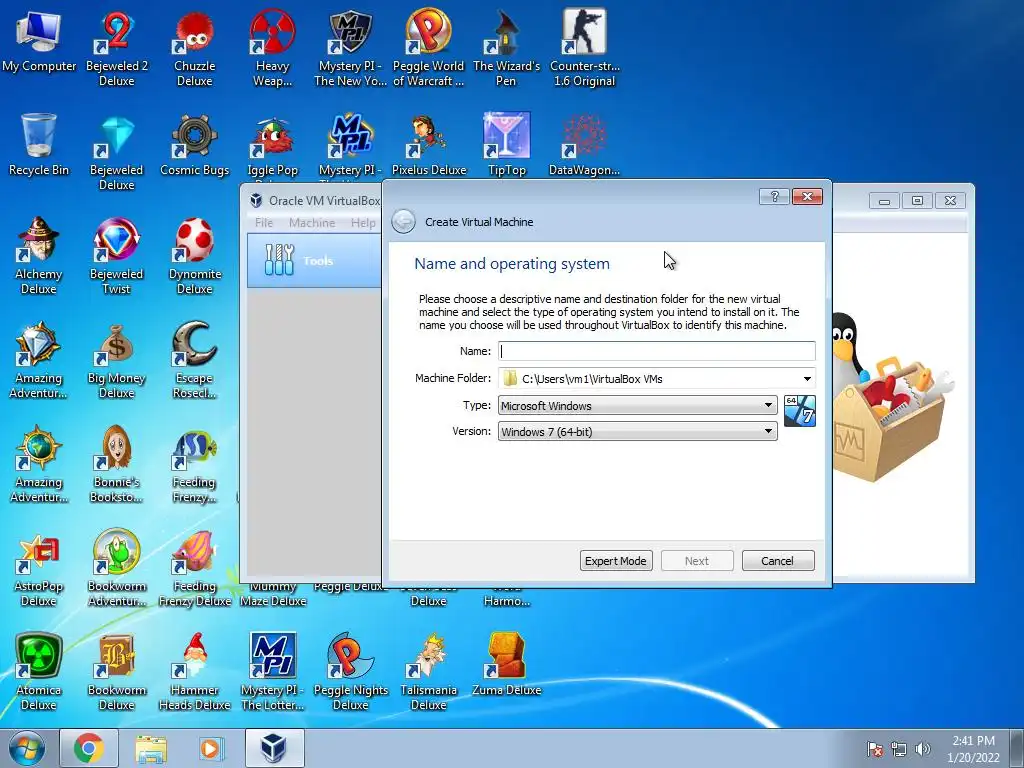
Task: Select Tools in VirtualBox sidebar
Action: pos(314,261)
